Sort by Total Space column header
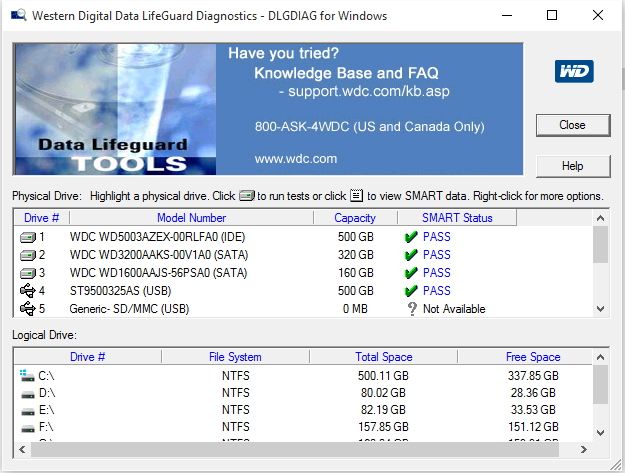Image resolution: width=625 pixels, height=473 pixels. (x=383, y=357)
